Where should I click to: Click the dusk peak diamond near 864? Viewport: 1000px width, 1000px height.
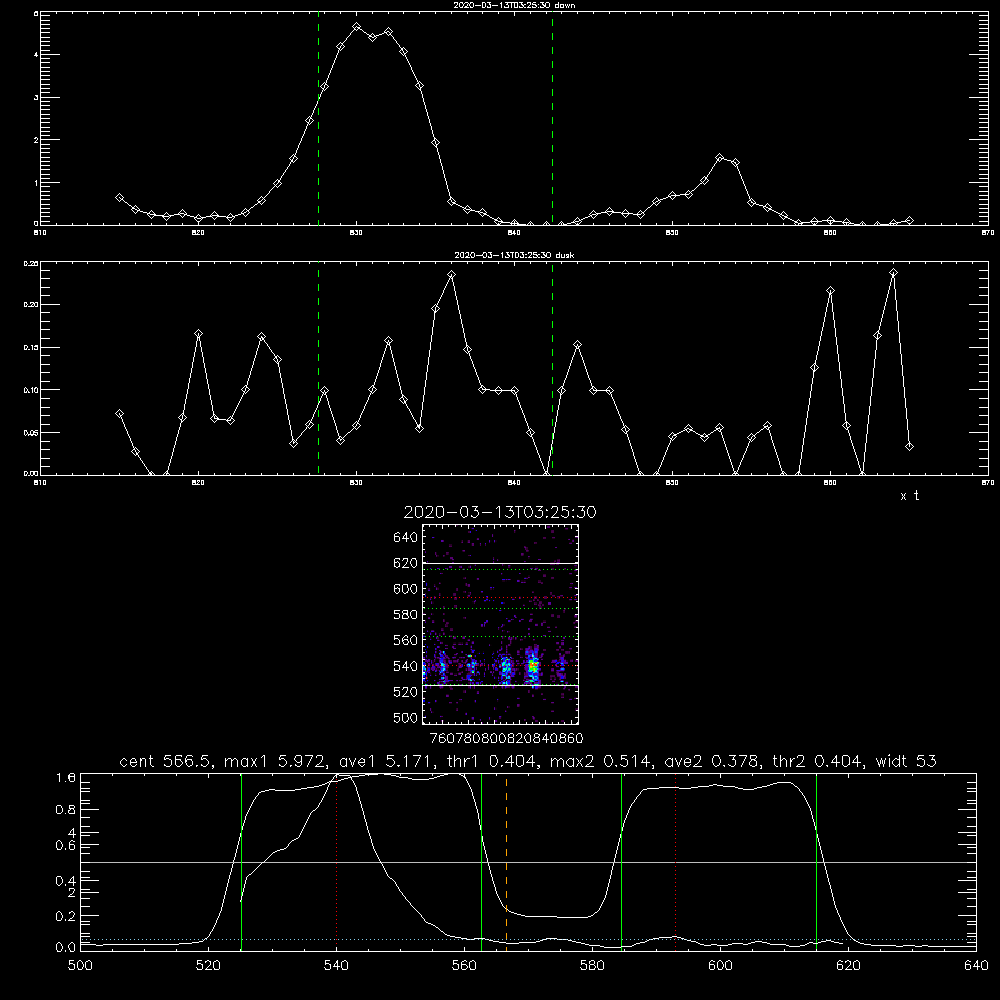pos(893,273)
